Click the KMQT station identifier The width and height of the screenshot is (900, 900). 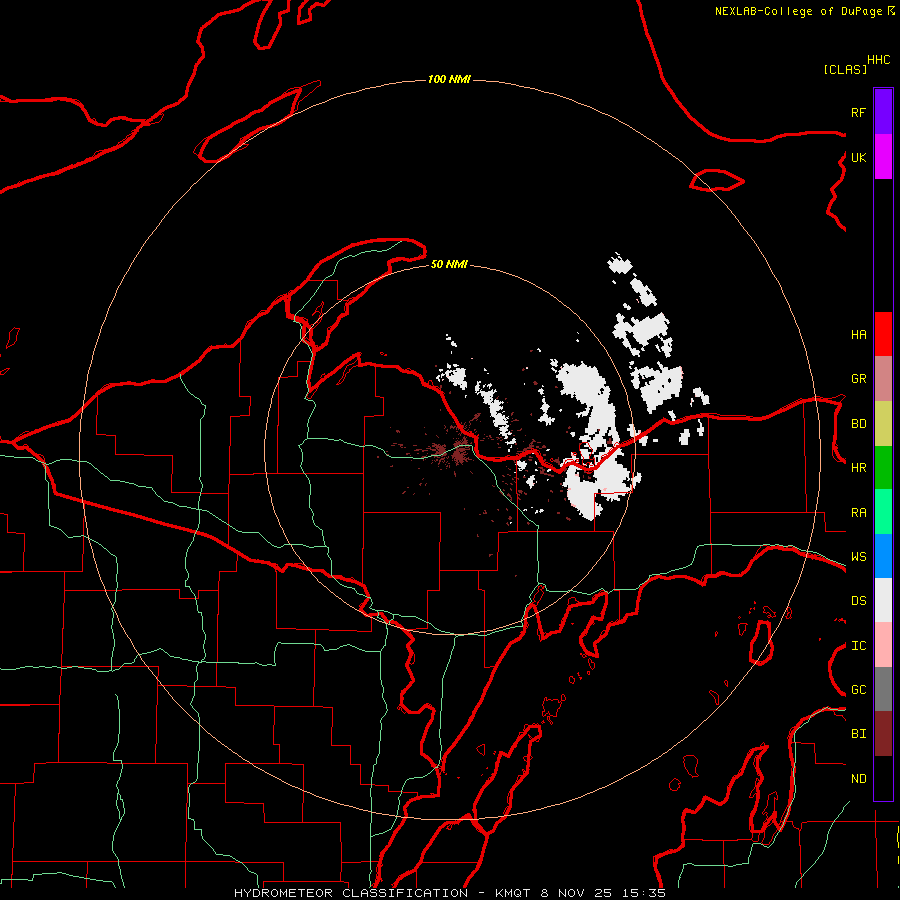click(514, 893)
